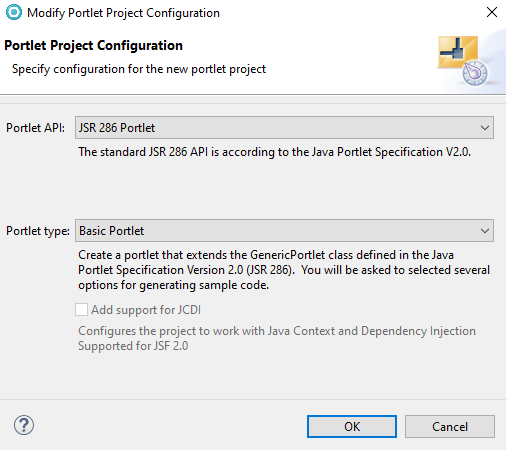Close the Modify Portlet Project Configuration dialog
The image size is (506, 450).
(492, 12)
